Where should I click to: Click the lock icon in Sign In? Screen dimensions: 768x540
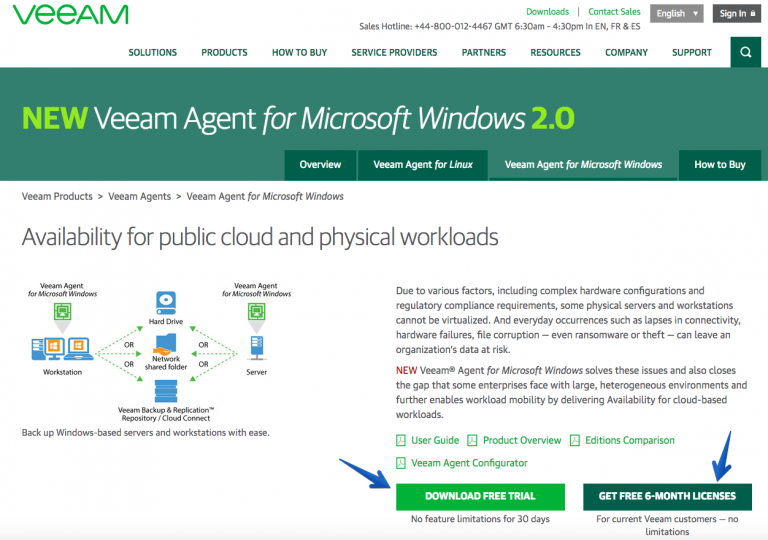click(x=753, y=13)
